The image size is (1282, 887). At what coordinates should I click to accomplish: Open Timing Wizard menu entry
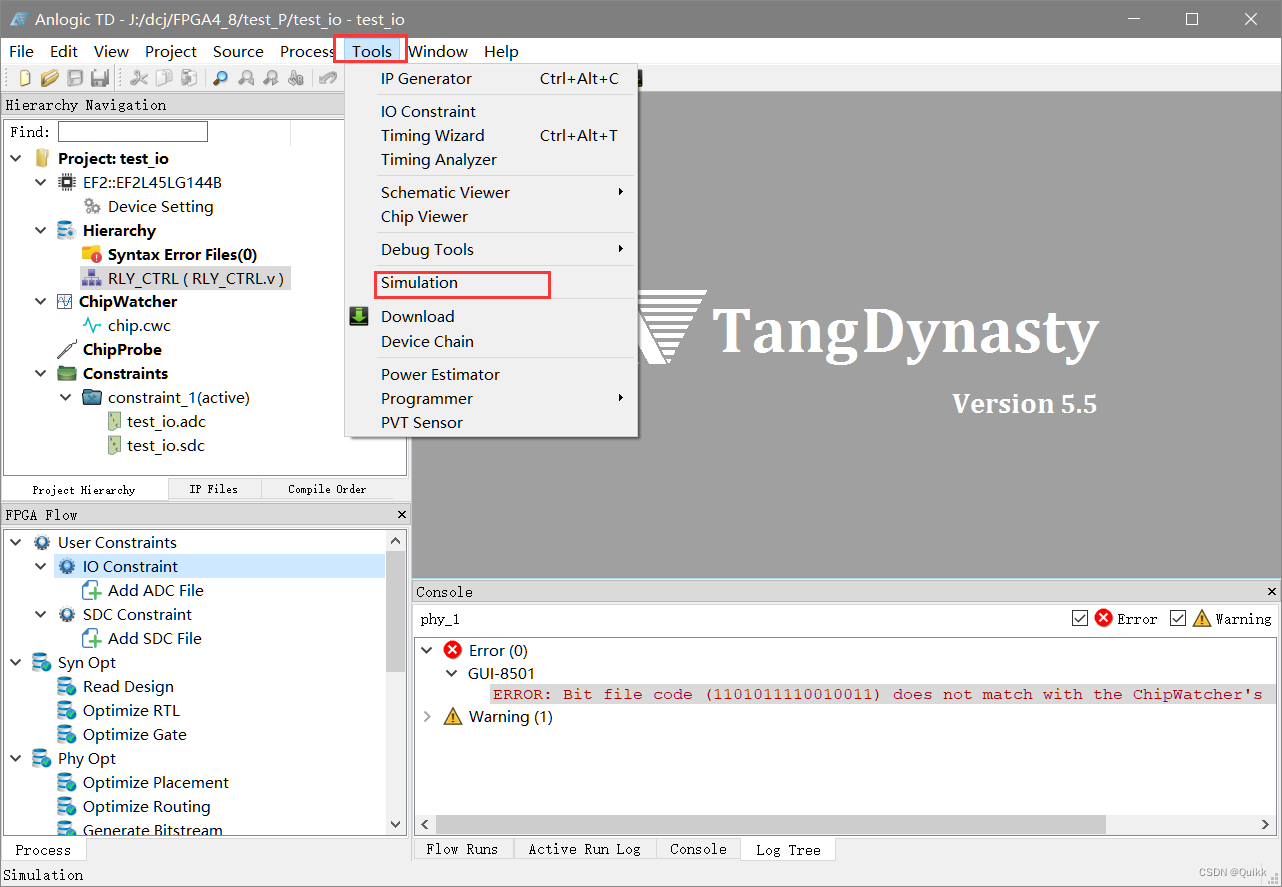(432, 135)
